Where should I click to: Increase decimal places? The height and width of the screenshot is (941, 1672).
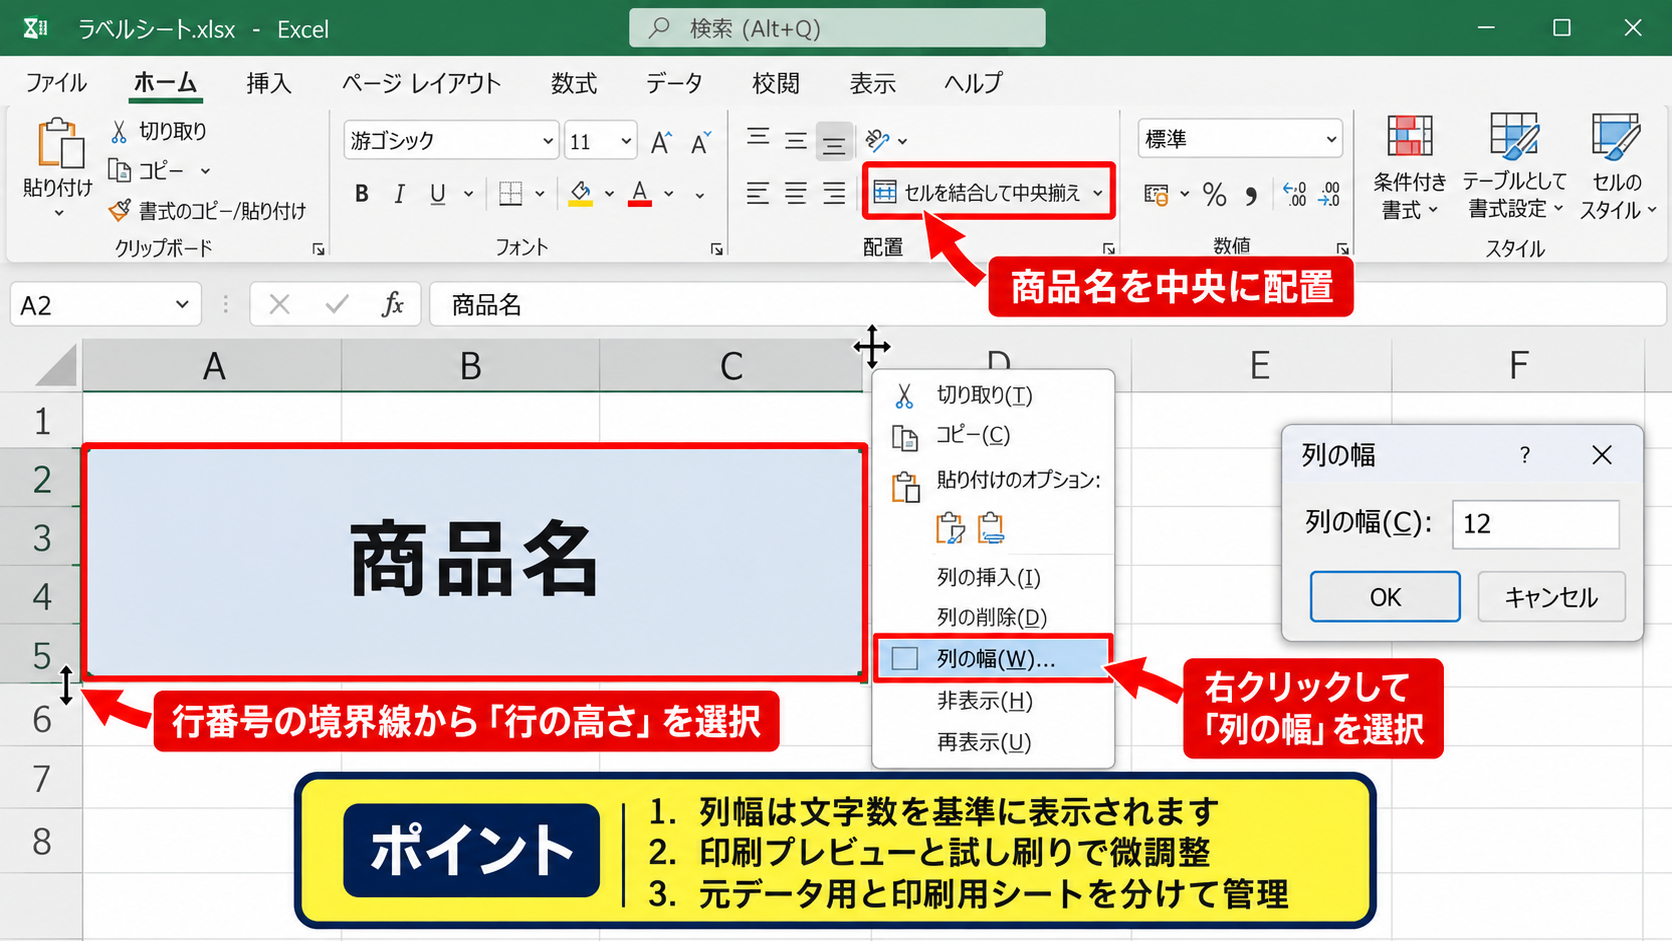point(1294,194)
